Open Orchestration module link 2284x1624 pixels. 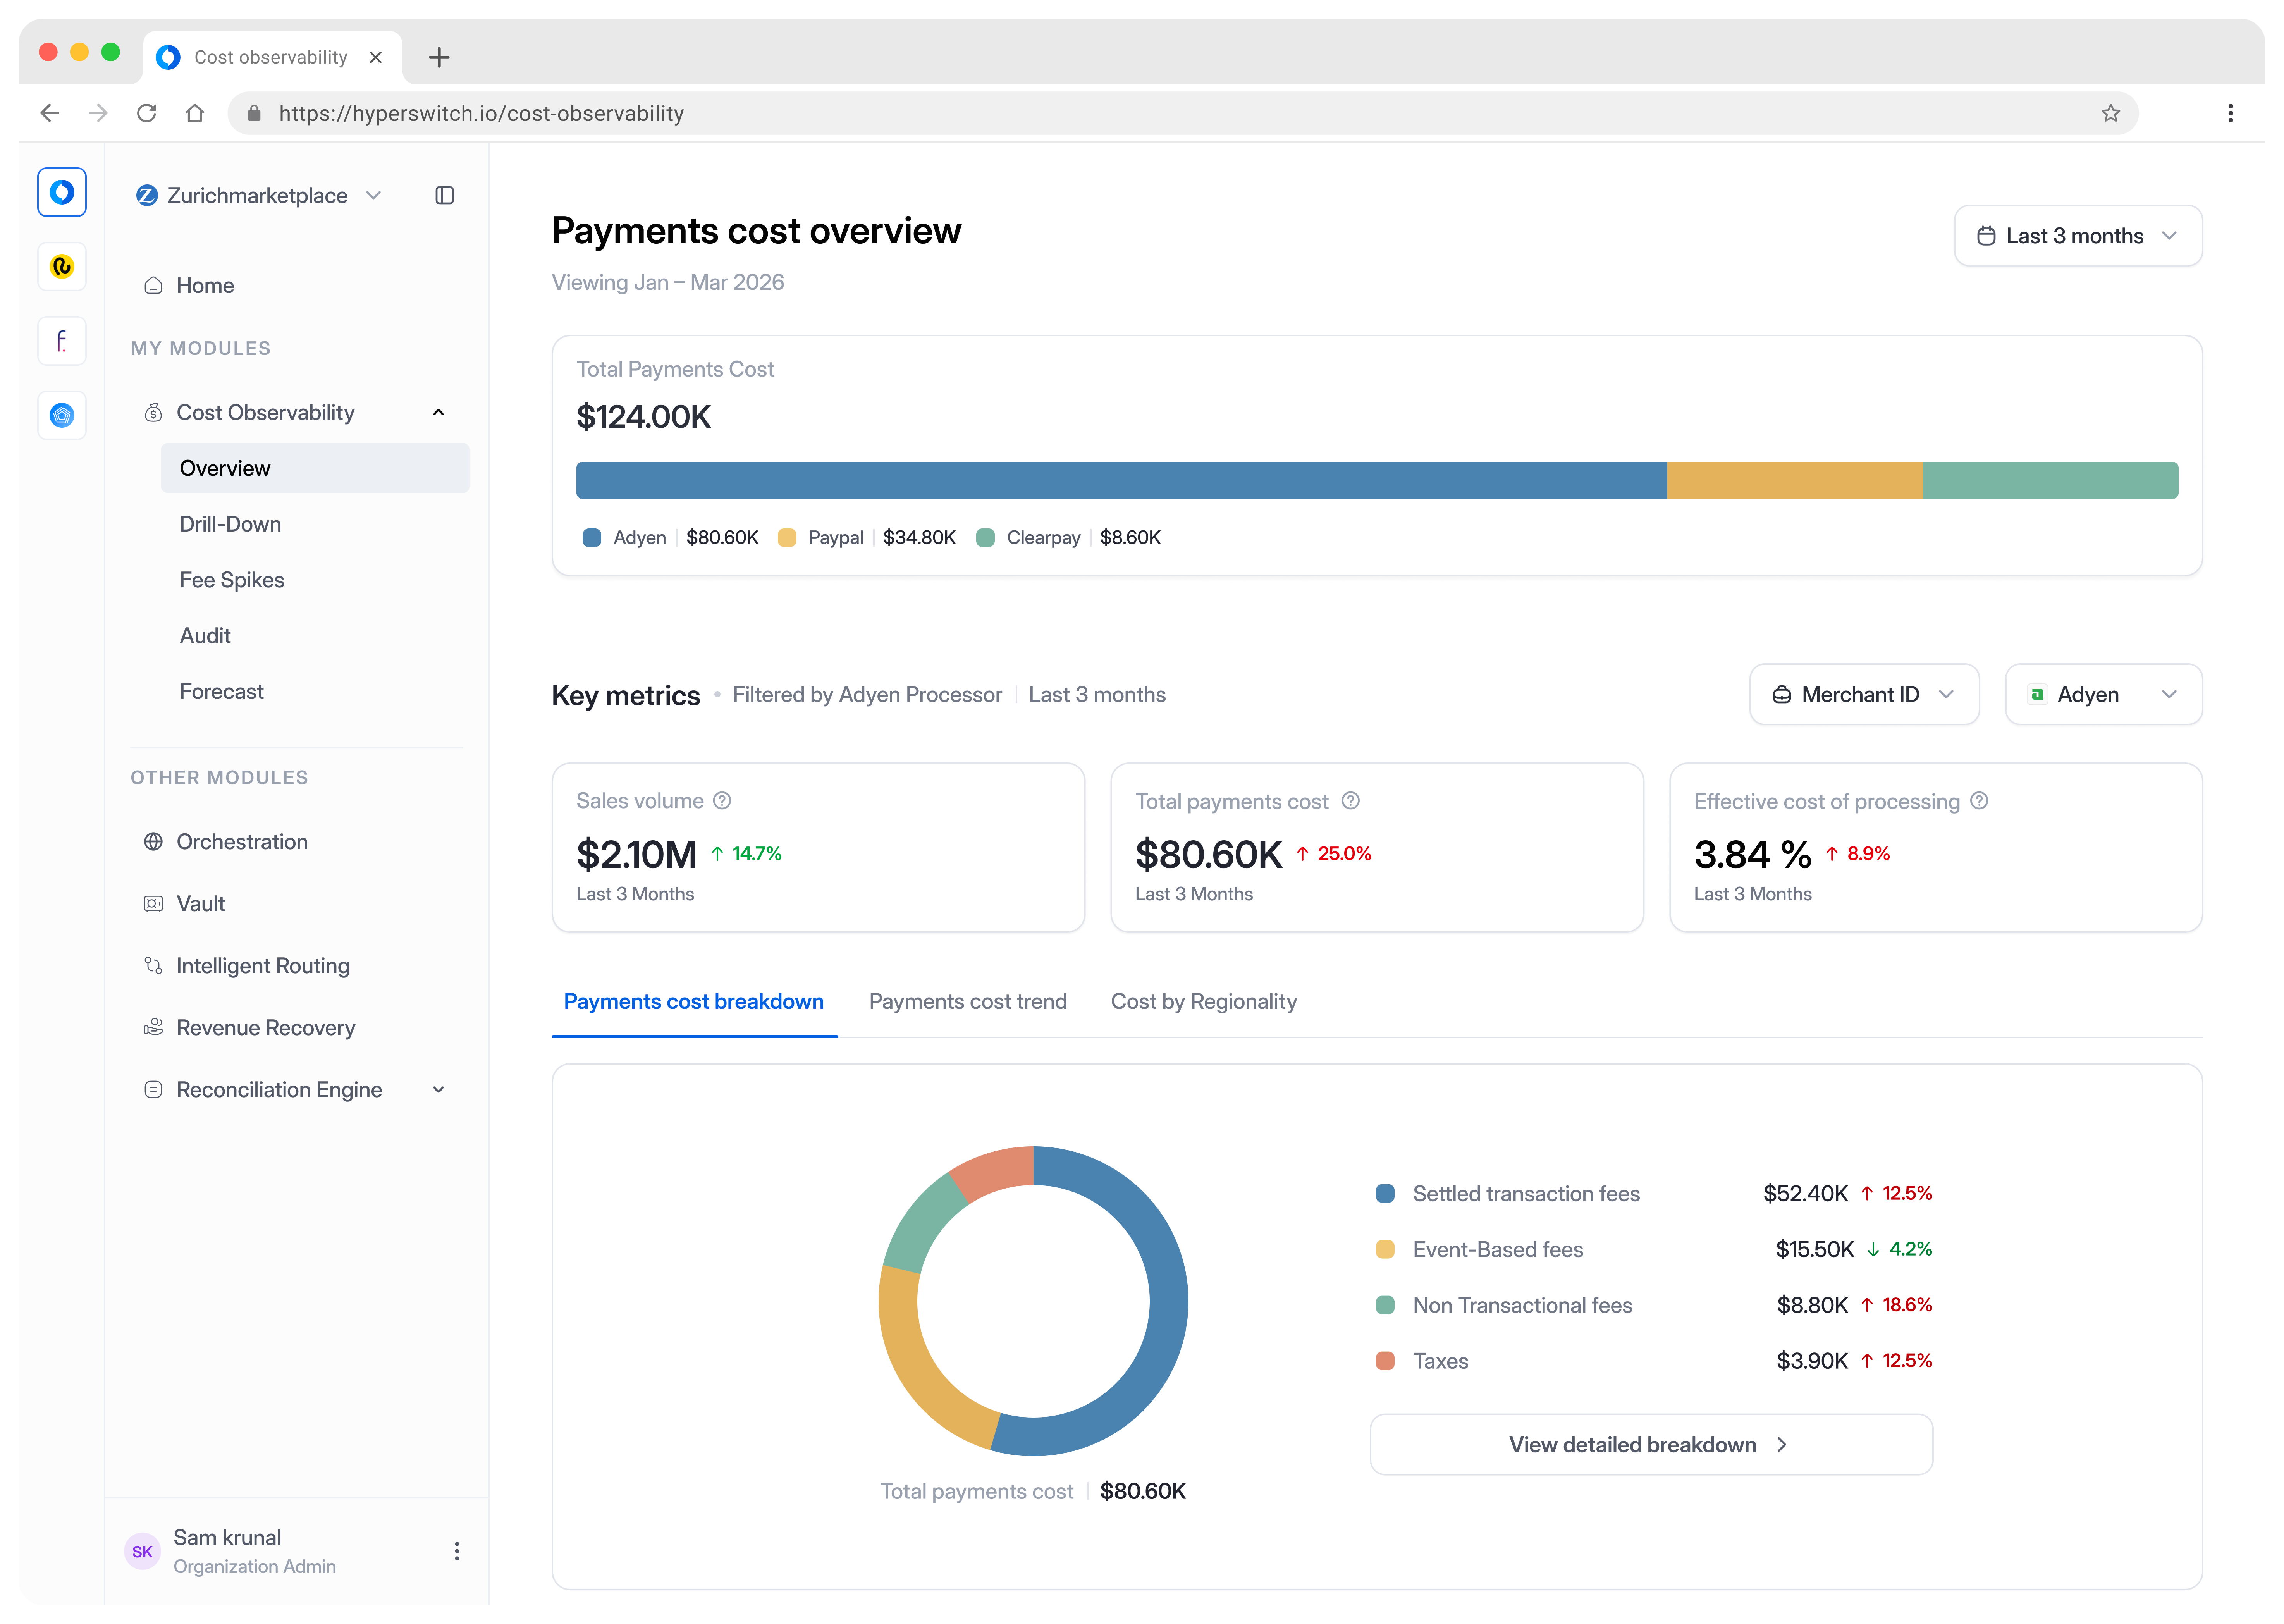(242, 842)
